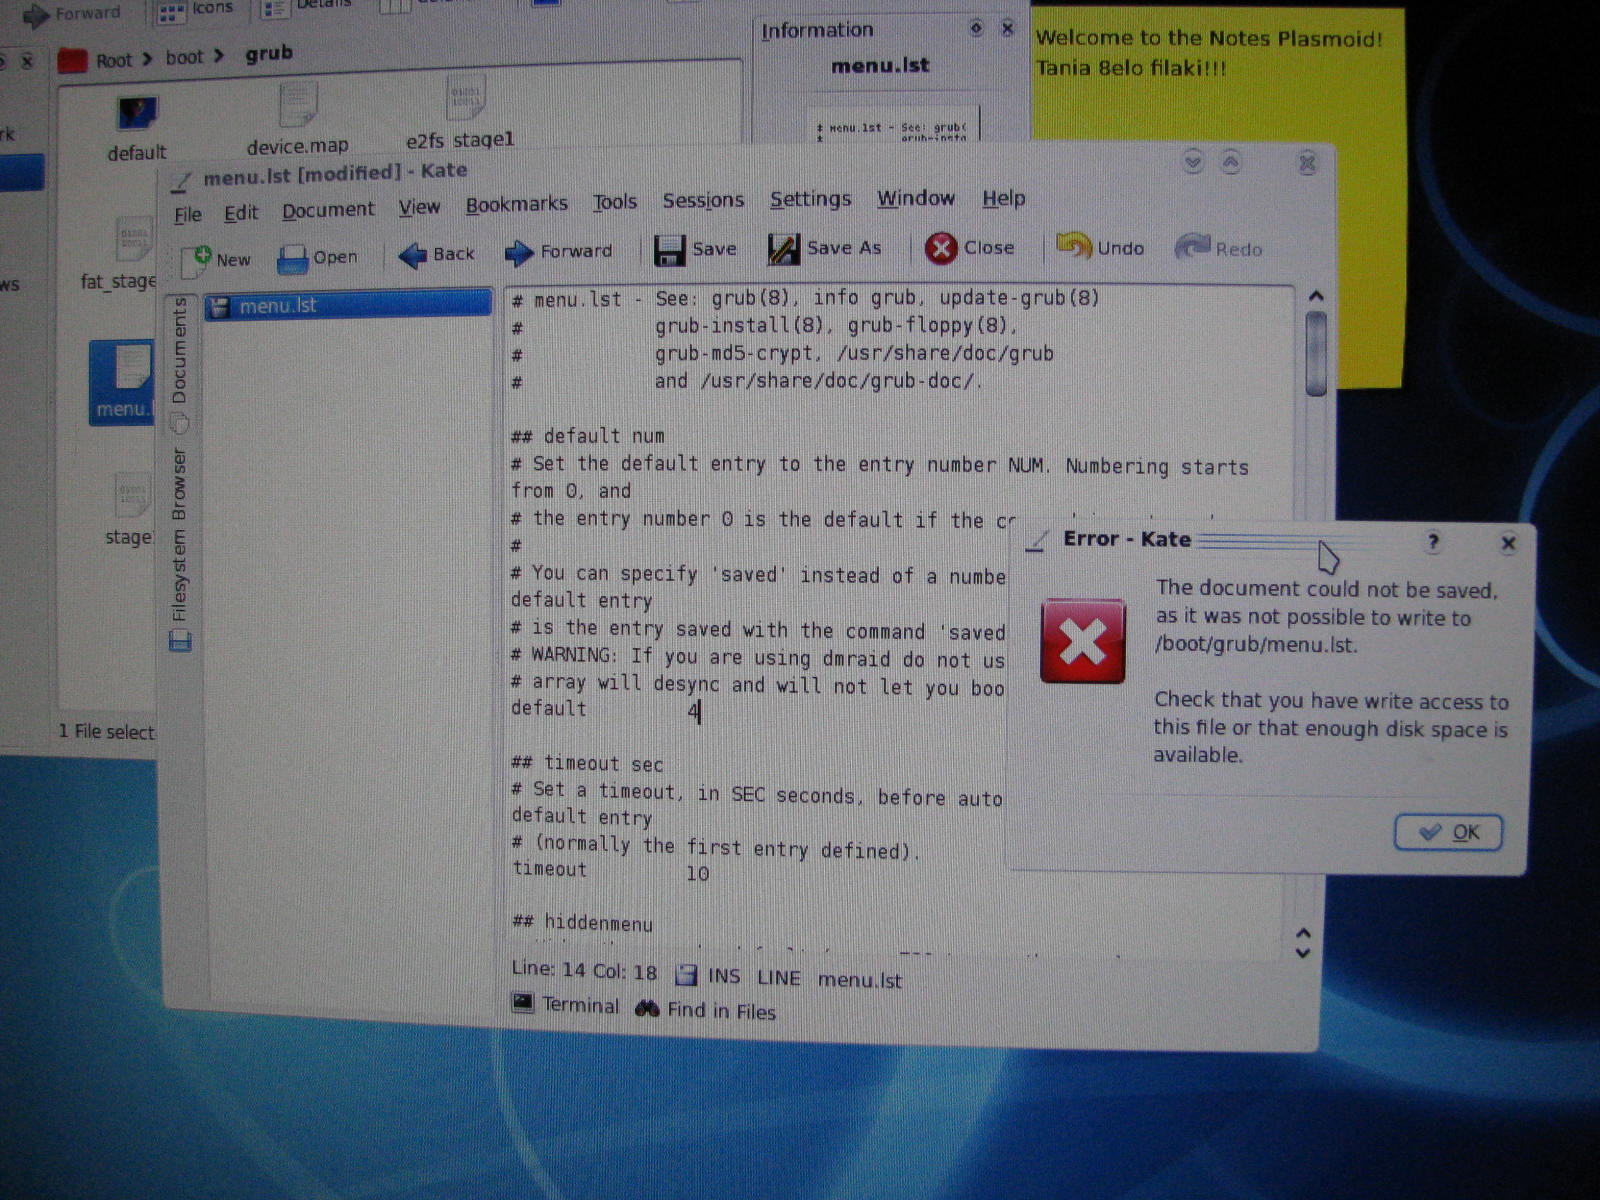This screenshot has width=1600, height=1200.
Task: Click the menu.lst preview thumbnail in Information panel
Action: (x=894, y=122)
